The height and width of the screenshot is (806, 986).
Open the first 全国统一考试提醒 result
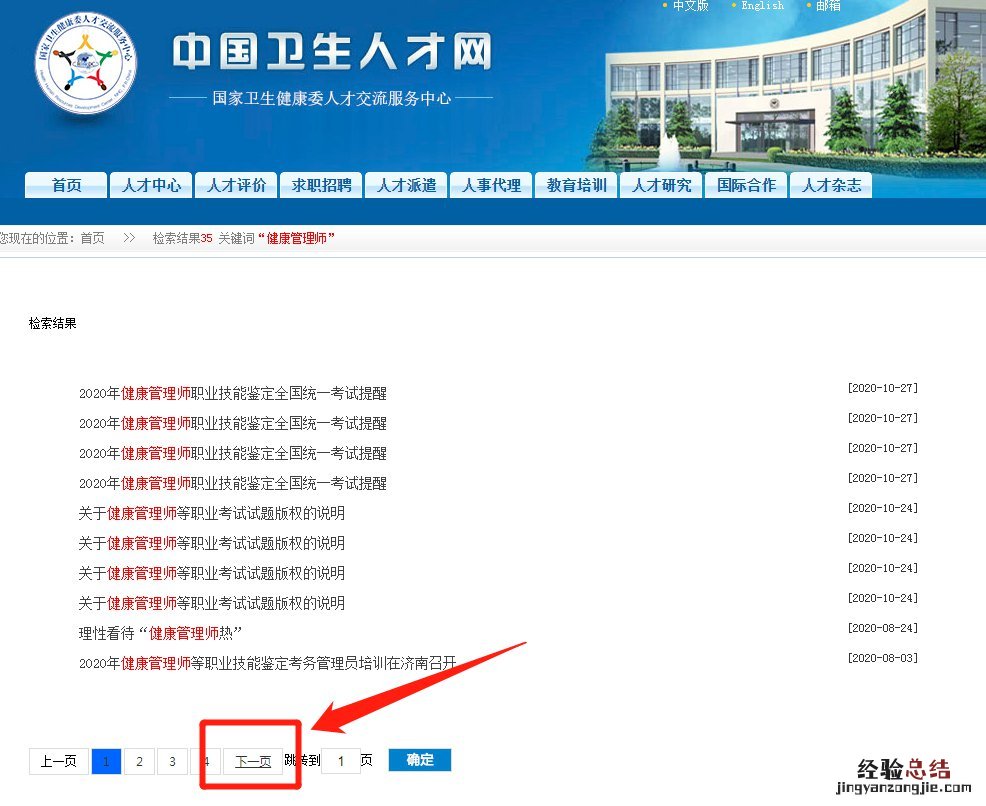tap(233, 394)
